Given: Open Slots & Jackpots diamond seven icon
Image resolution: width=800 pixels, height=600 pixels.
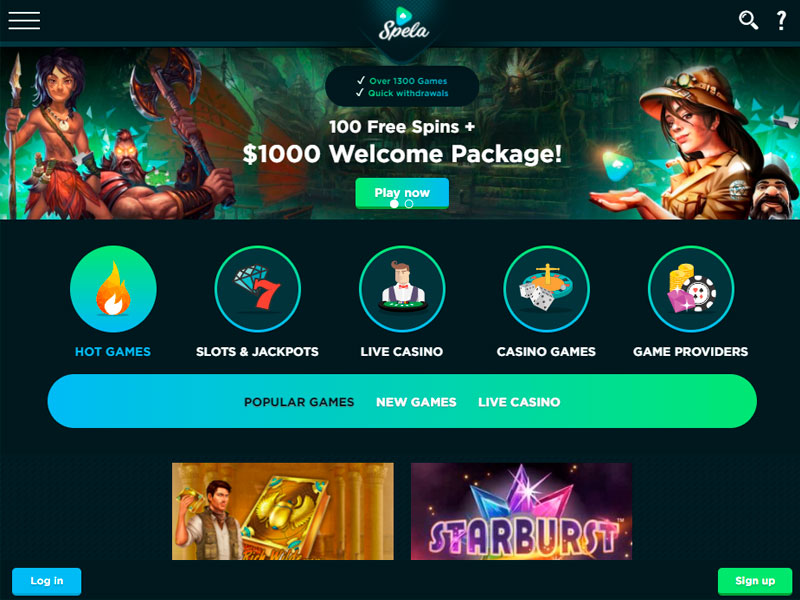Looking at the screenshot, I should [258, 289].
